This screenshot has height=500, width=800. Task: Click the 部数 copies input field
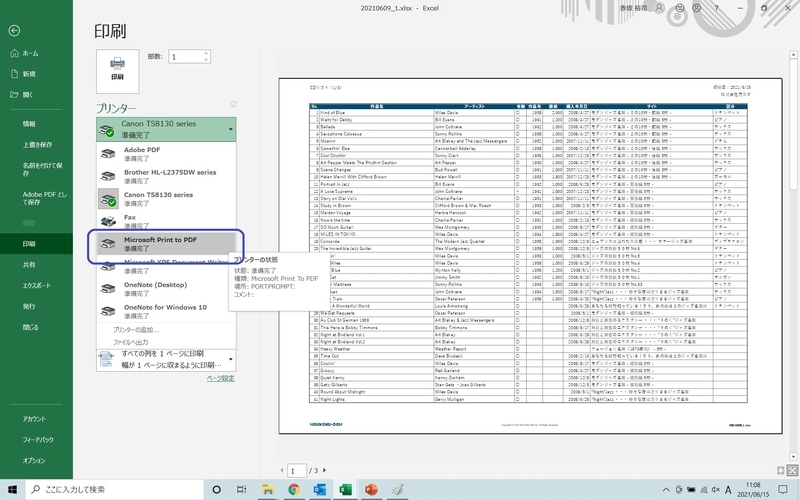[186, 57]
